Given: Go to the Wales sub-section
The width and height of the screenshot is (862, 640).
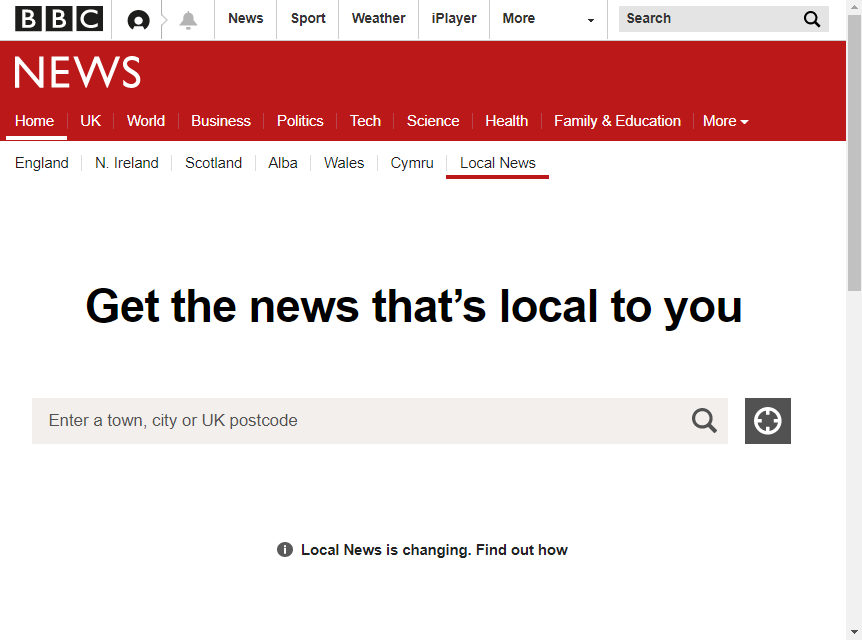Looking at the screenshot, I should [x=344, y=163].
